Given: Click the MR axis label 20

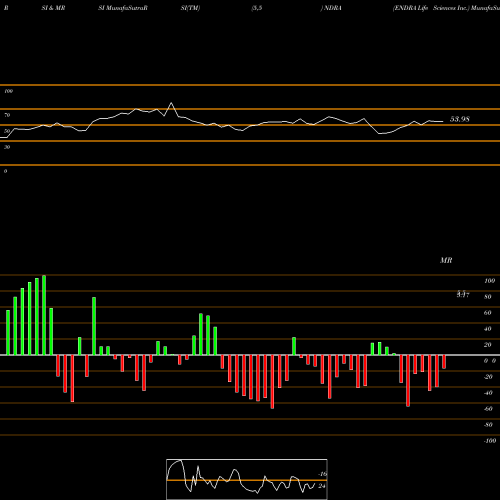Looking at the screenshot, I should [488, 345].
